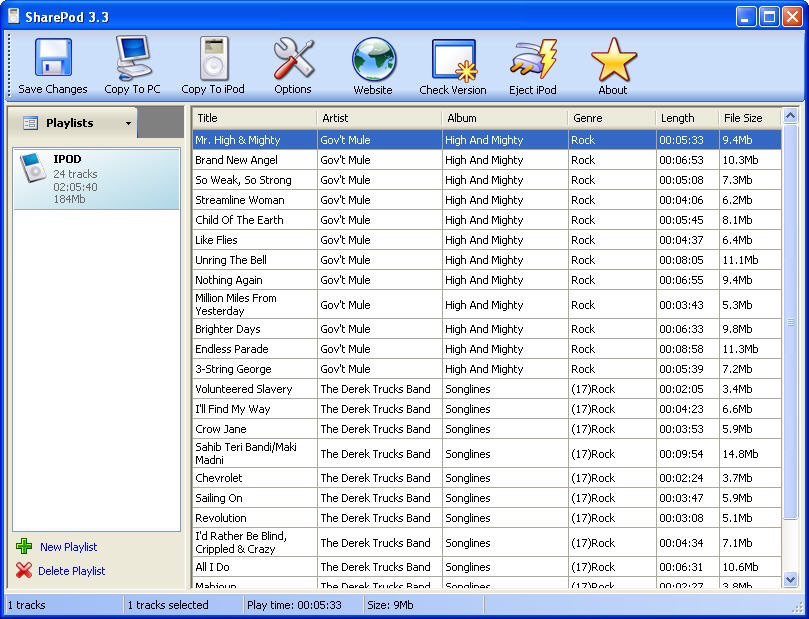Select the IPOD 24 tracks playlist entry
Viewport: 809px width, 619px height.
(x=96, y=179)
